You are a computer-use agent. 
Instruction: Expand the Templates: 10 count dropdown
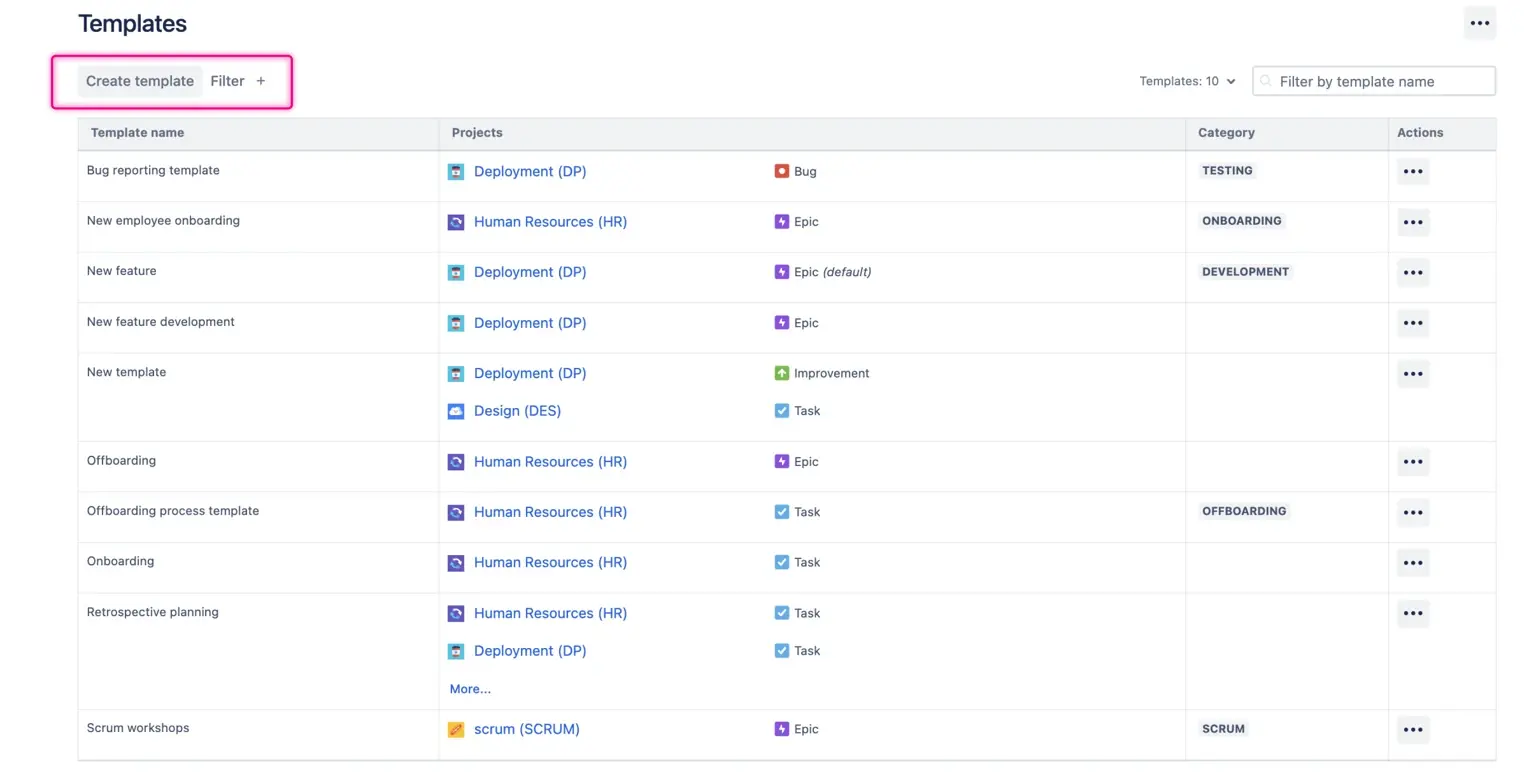(x=1187, y=82)
